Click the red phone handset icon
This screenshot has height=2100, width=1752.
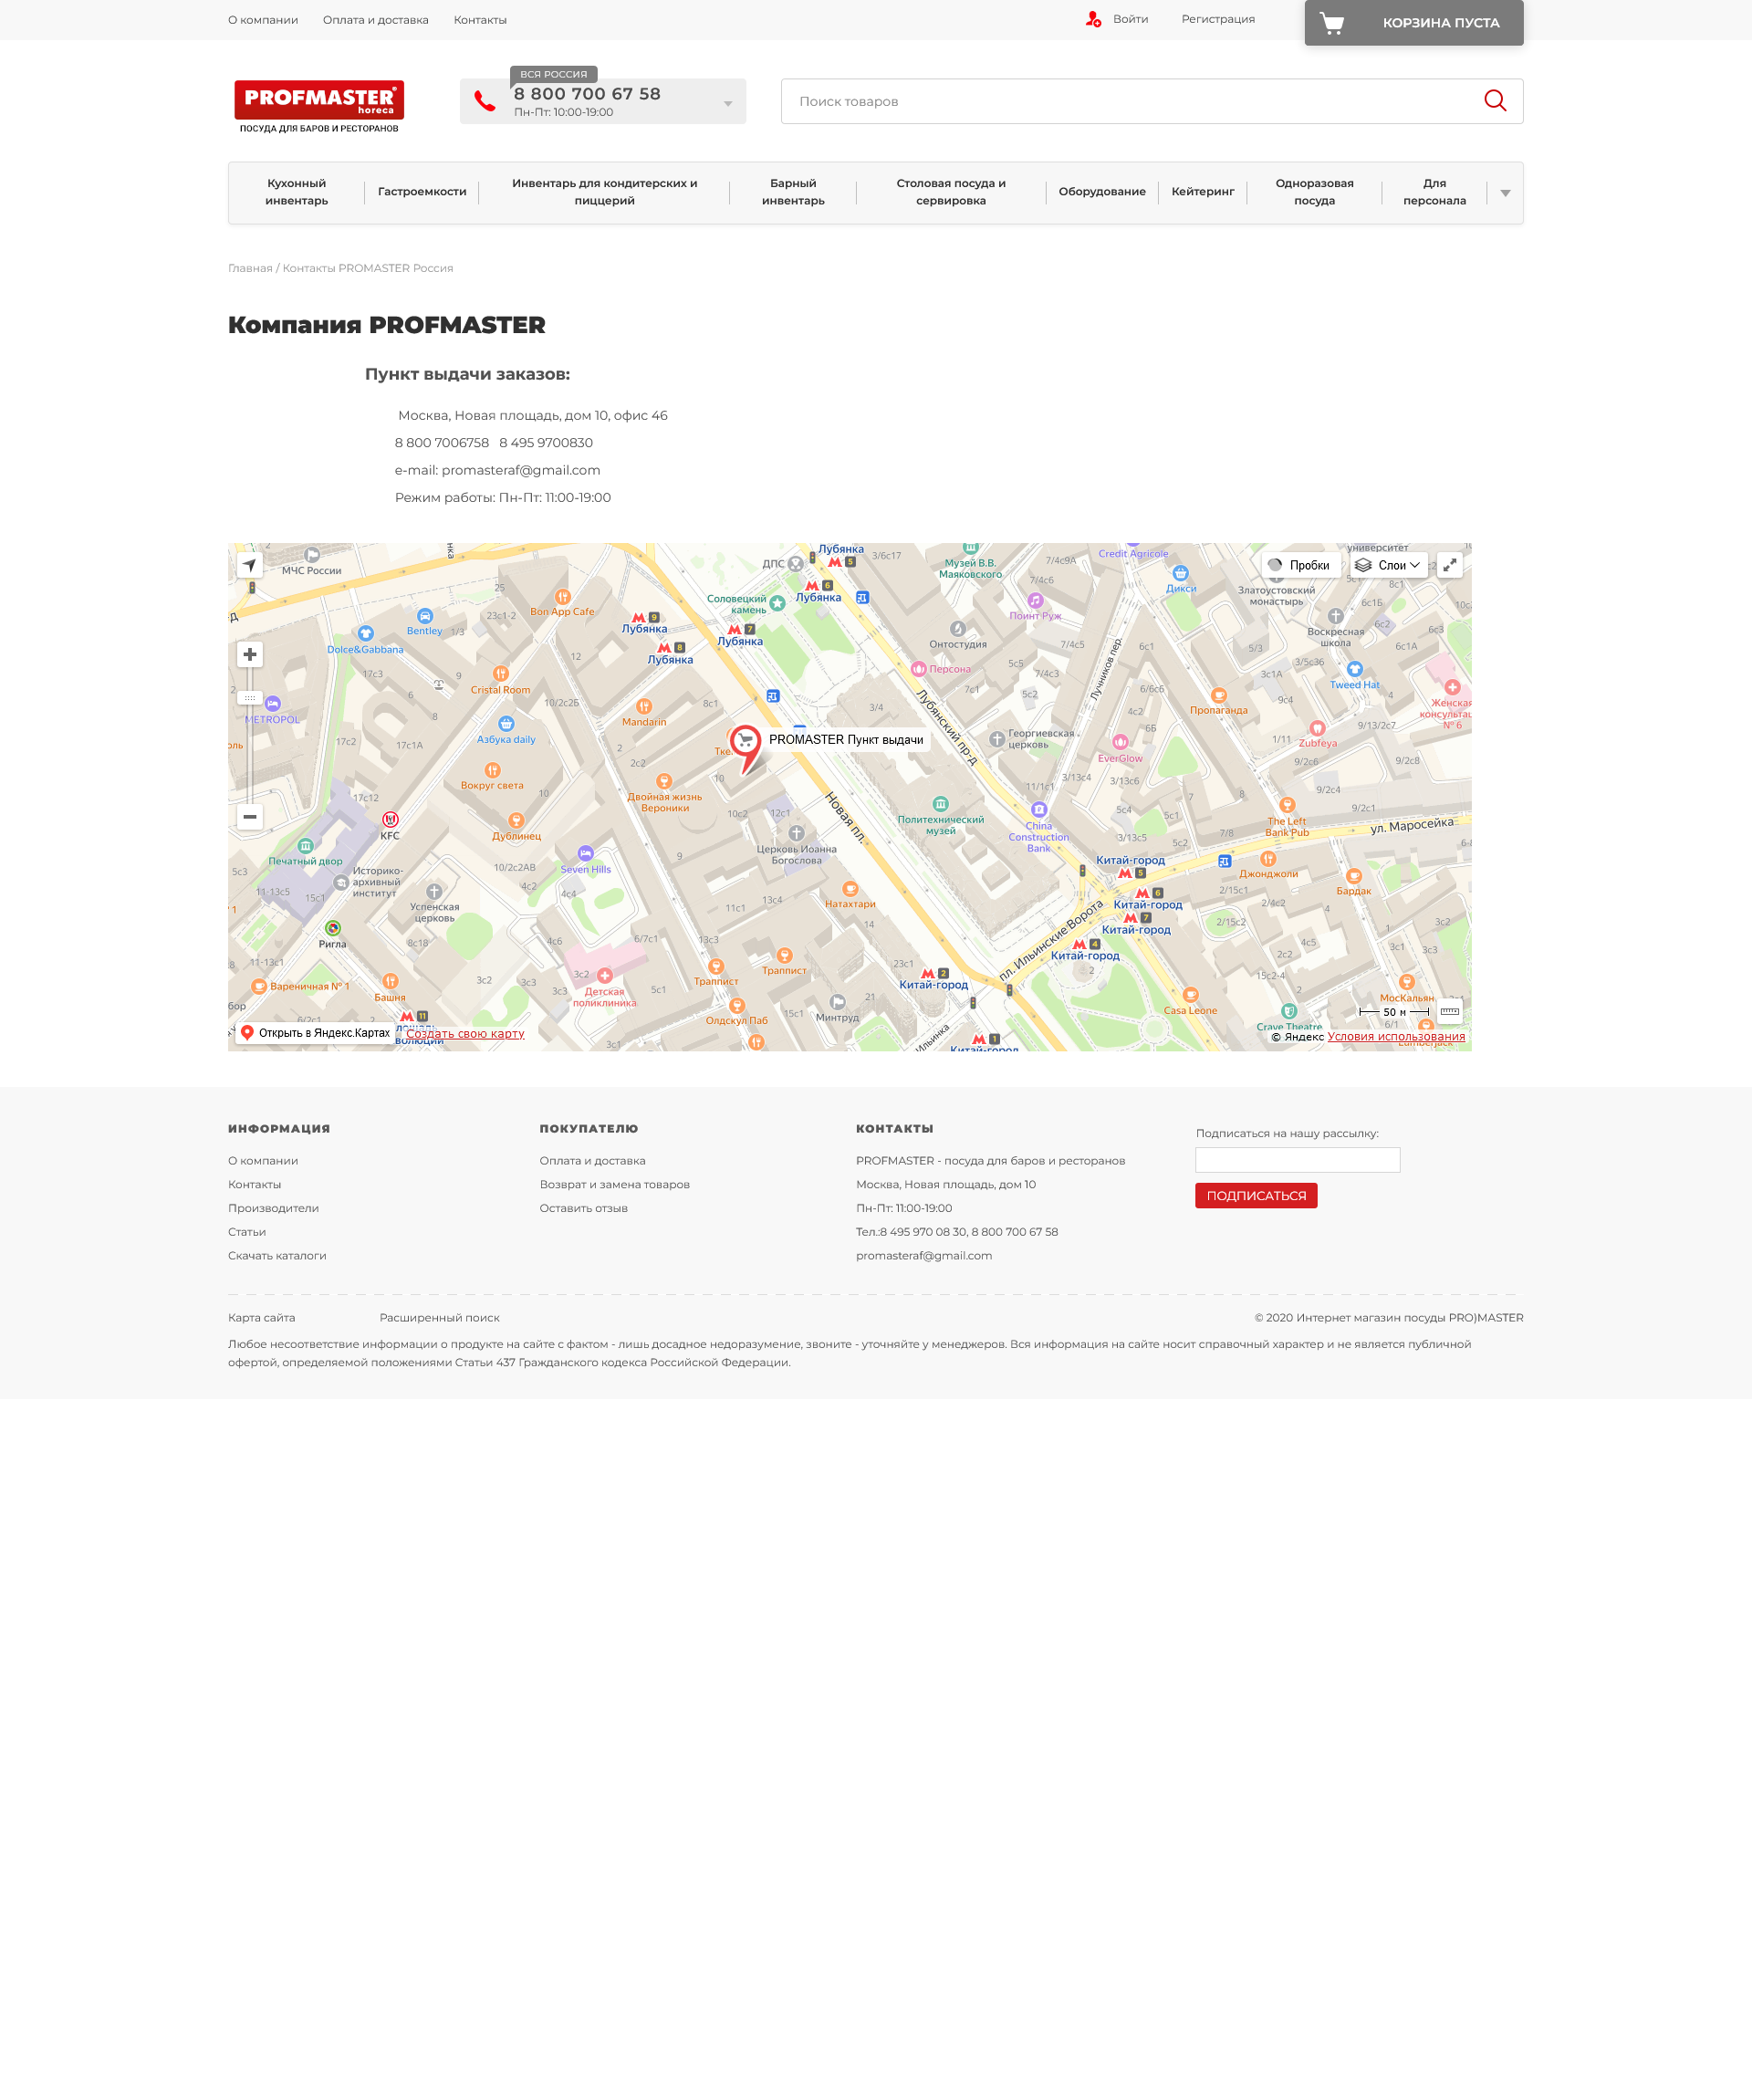click(x=485, y=101)
